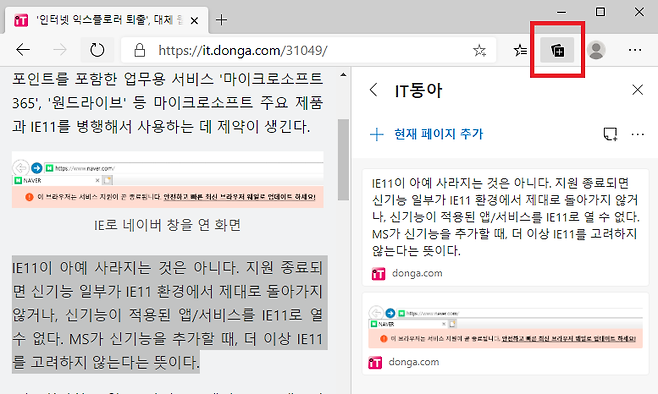Add this page to favorites star
This screenshot has height=394, width=658.
(479, 50)
